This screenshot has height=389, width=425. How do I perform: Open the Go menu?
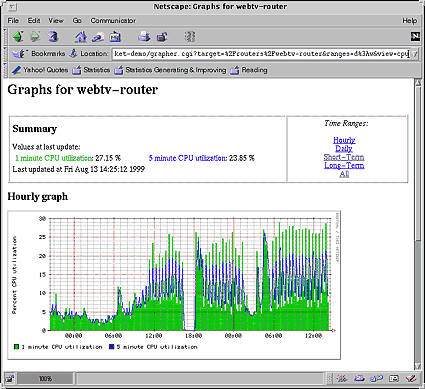[x=77, y=21]
